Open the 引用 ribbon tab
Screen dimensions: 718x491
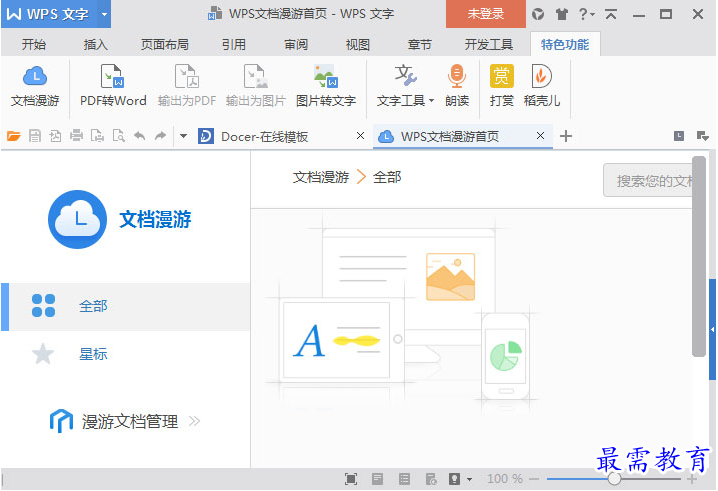tap(234, 44)
